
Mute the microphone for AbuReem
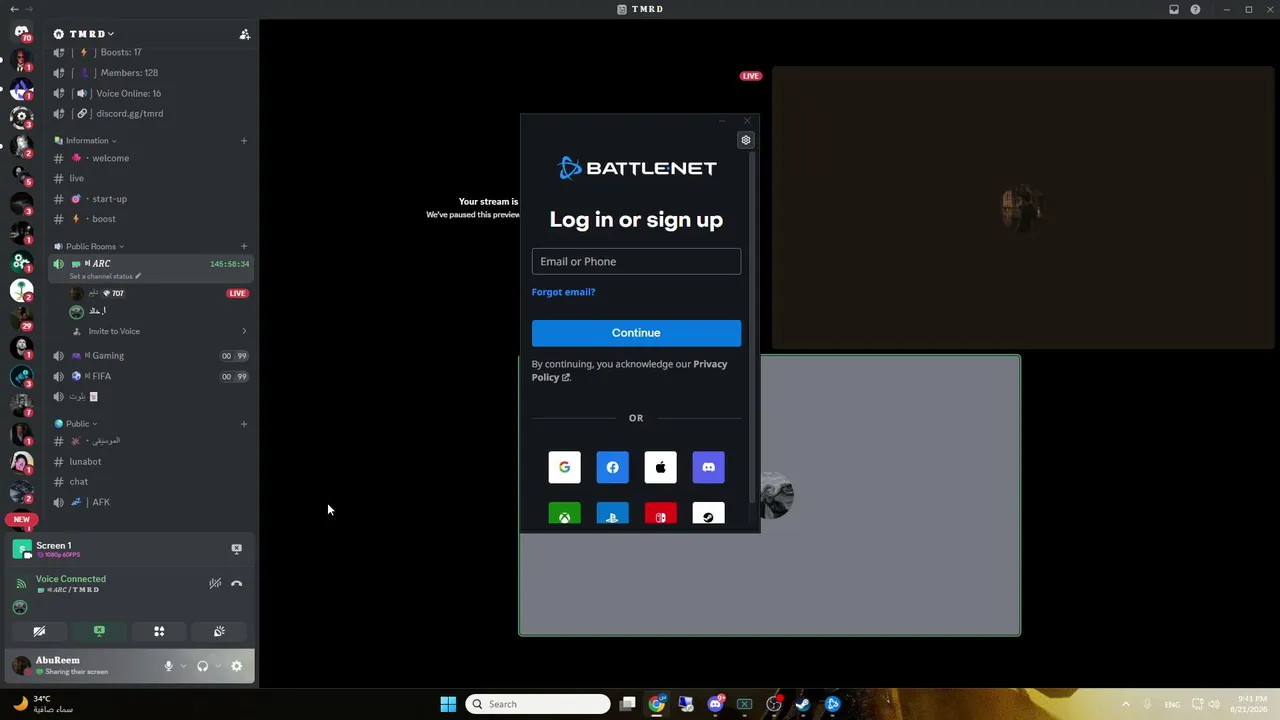tap(168, 666)
